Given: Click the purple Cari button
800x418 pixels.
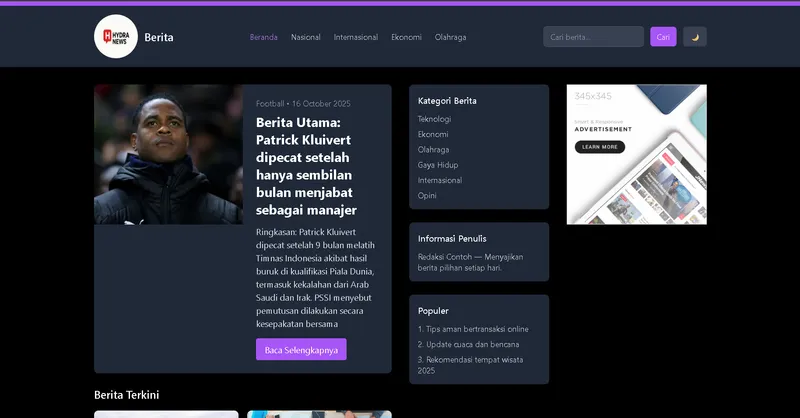Looking at the screenshot, I should pyautogui.click(x=663, y=37).
